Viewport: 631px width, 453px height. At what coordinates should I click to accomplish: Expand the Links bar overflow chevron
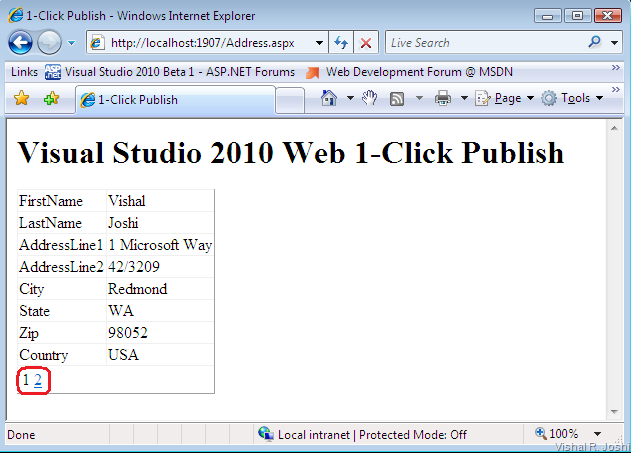tap(615, 68)
